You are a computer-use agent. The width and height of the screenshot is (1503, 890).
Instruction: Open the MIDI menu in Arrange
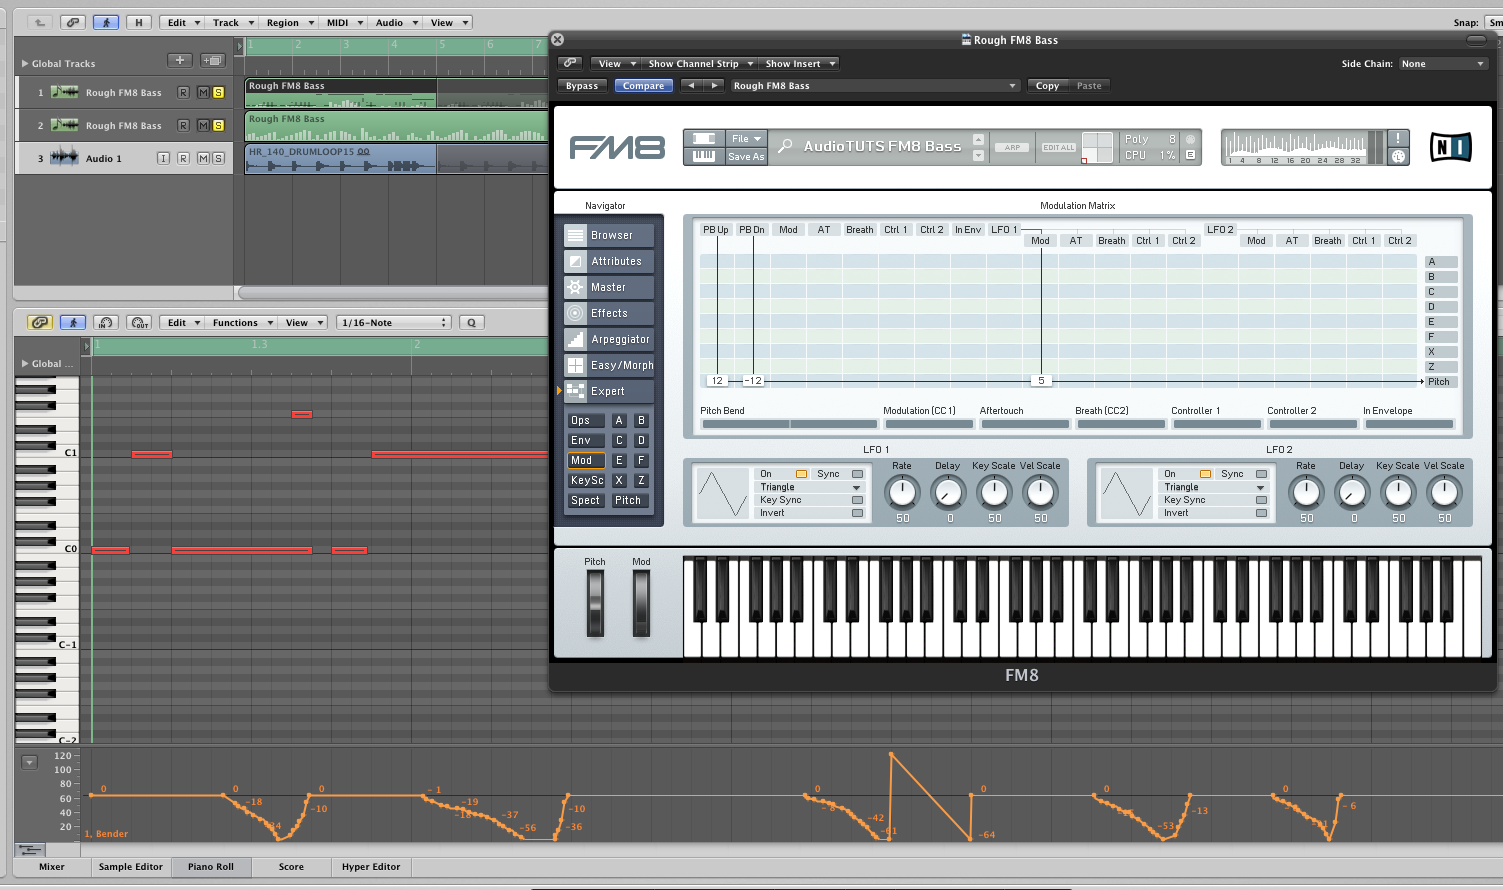point(344,22)
